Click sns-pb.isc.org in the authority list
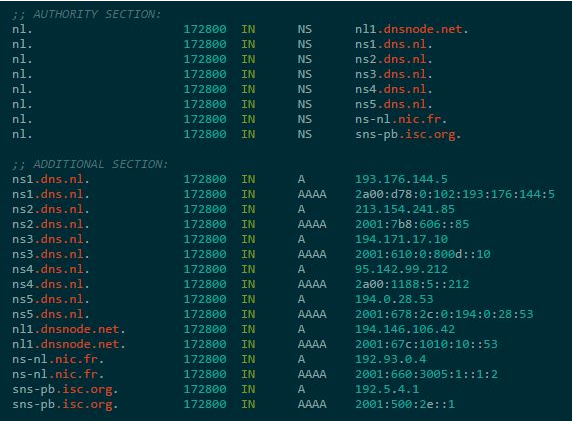This screenshot has width=572, height=421. [408, 135]
